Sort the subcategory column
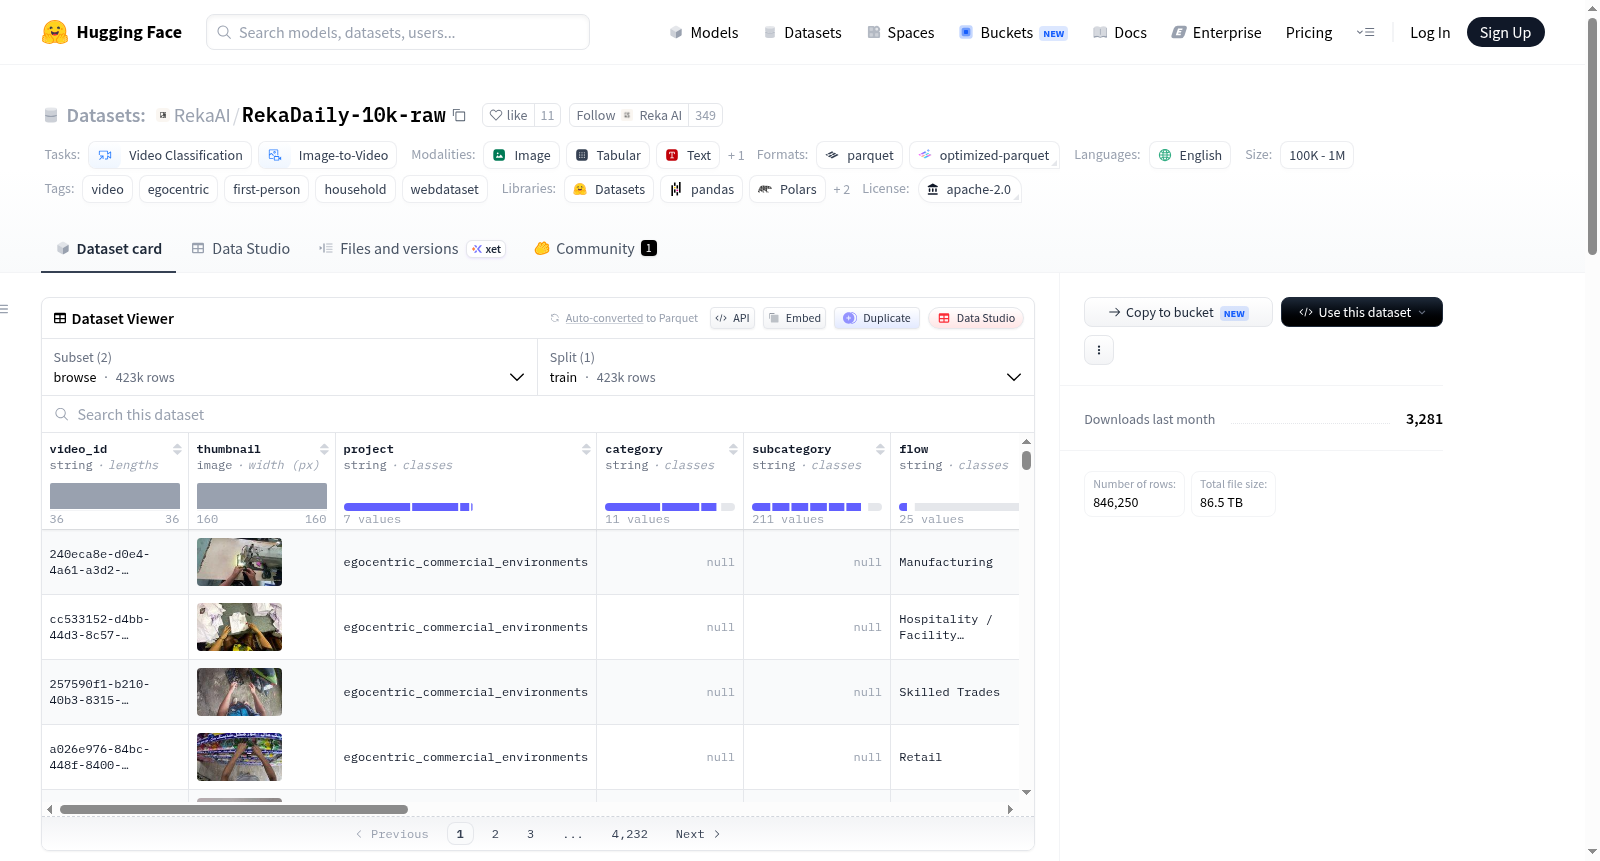Image resolution: width=1600 pixels, height=861 pixels. (x=880, y=449)
